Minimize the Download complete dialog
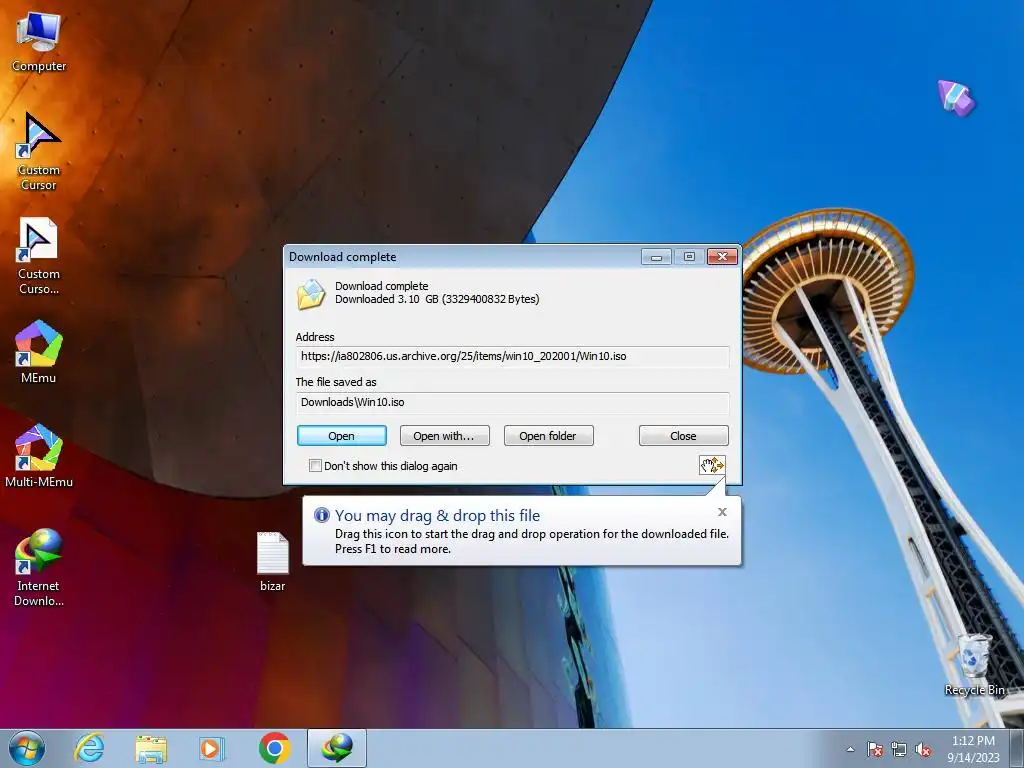The width and height of the screenshot is (1024, 768). click(656, 257)
